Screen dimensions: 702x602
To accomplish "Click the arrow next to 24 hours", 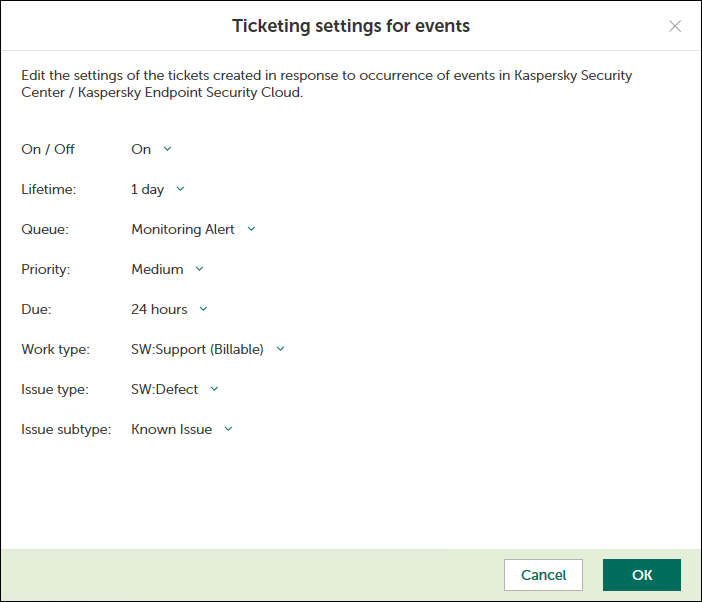I will click(203, 309).
